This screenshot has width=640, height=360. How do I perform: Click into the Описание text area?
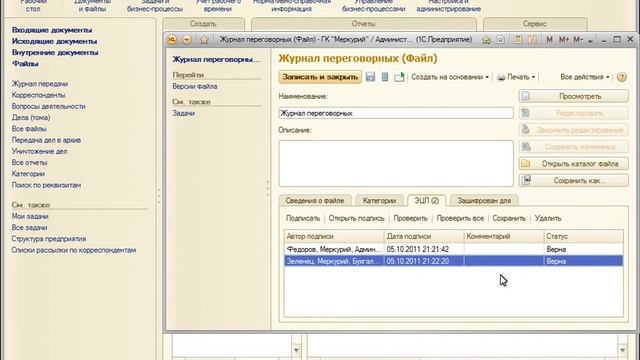click(x=396, y=163)
